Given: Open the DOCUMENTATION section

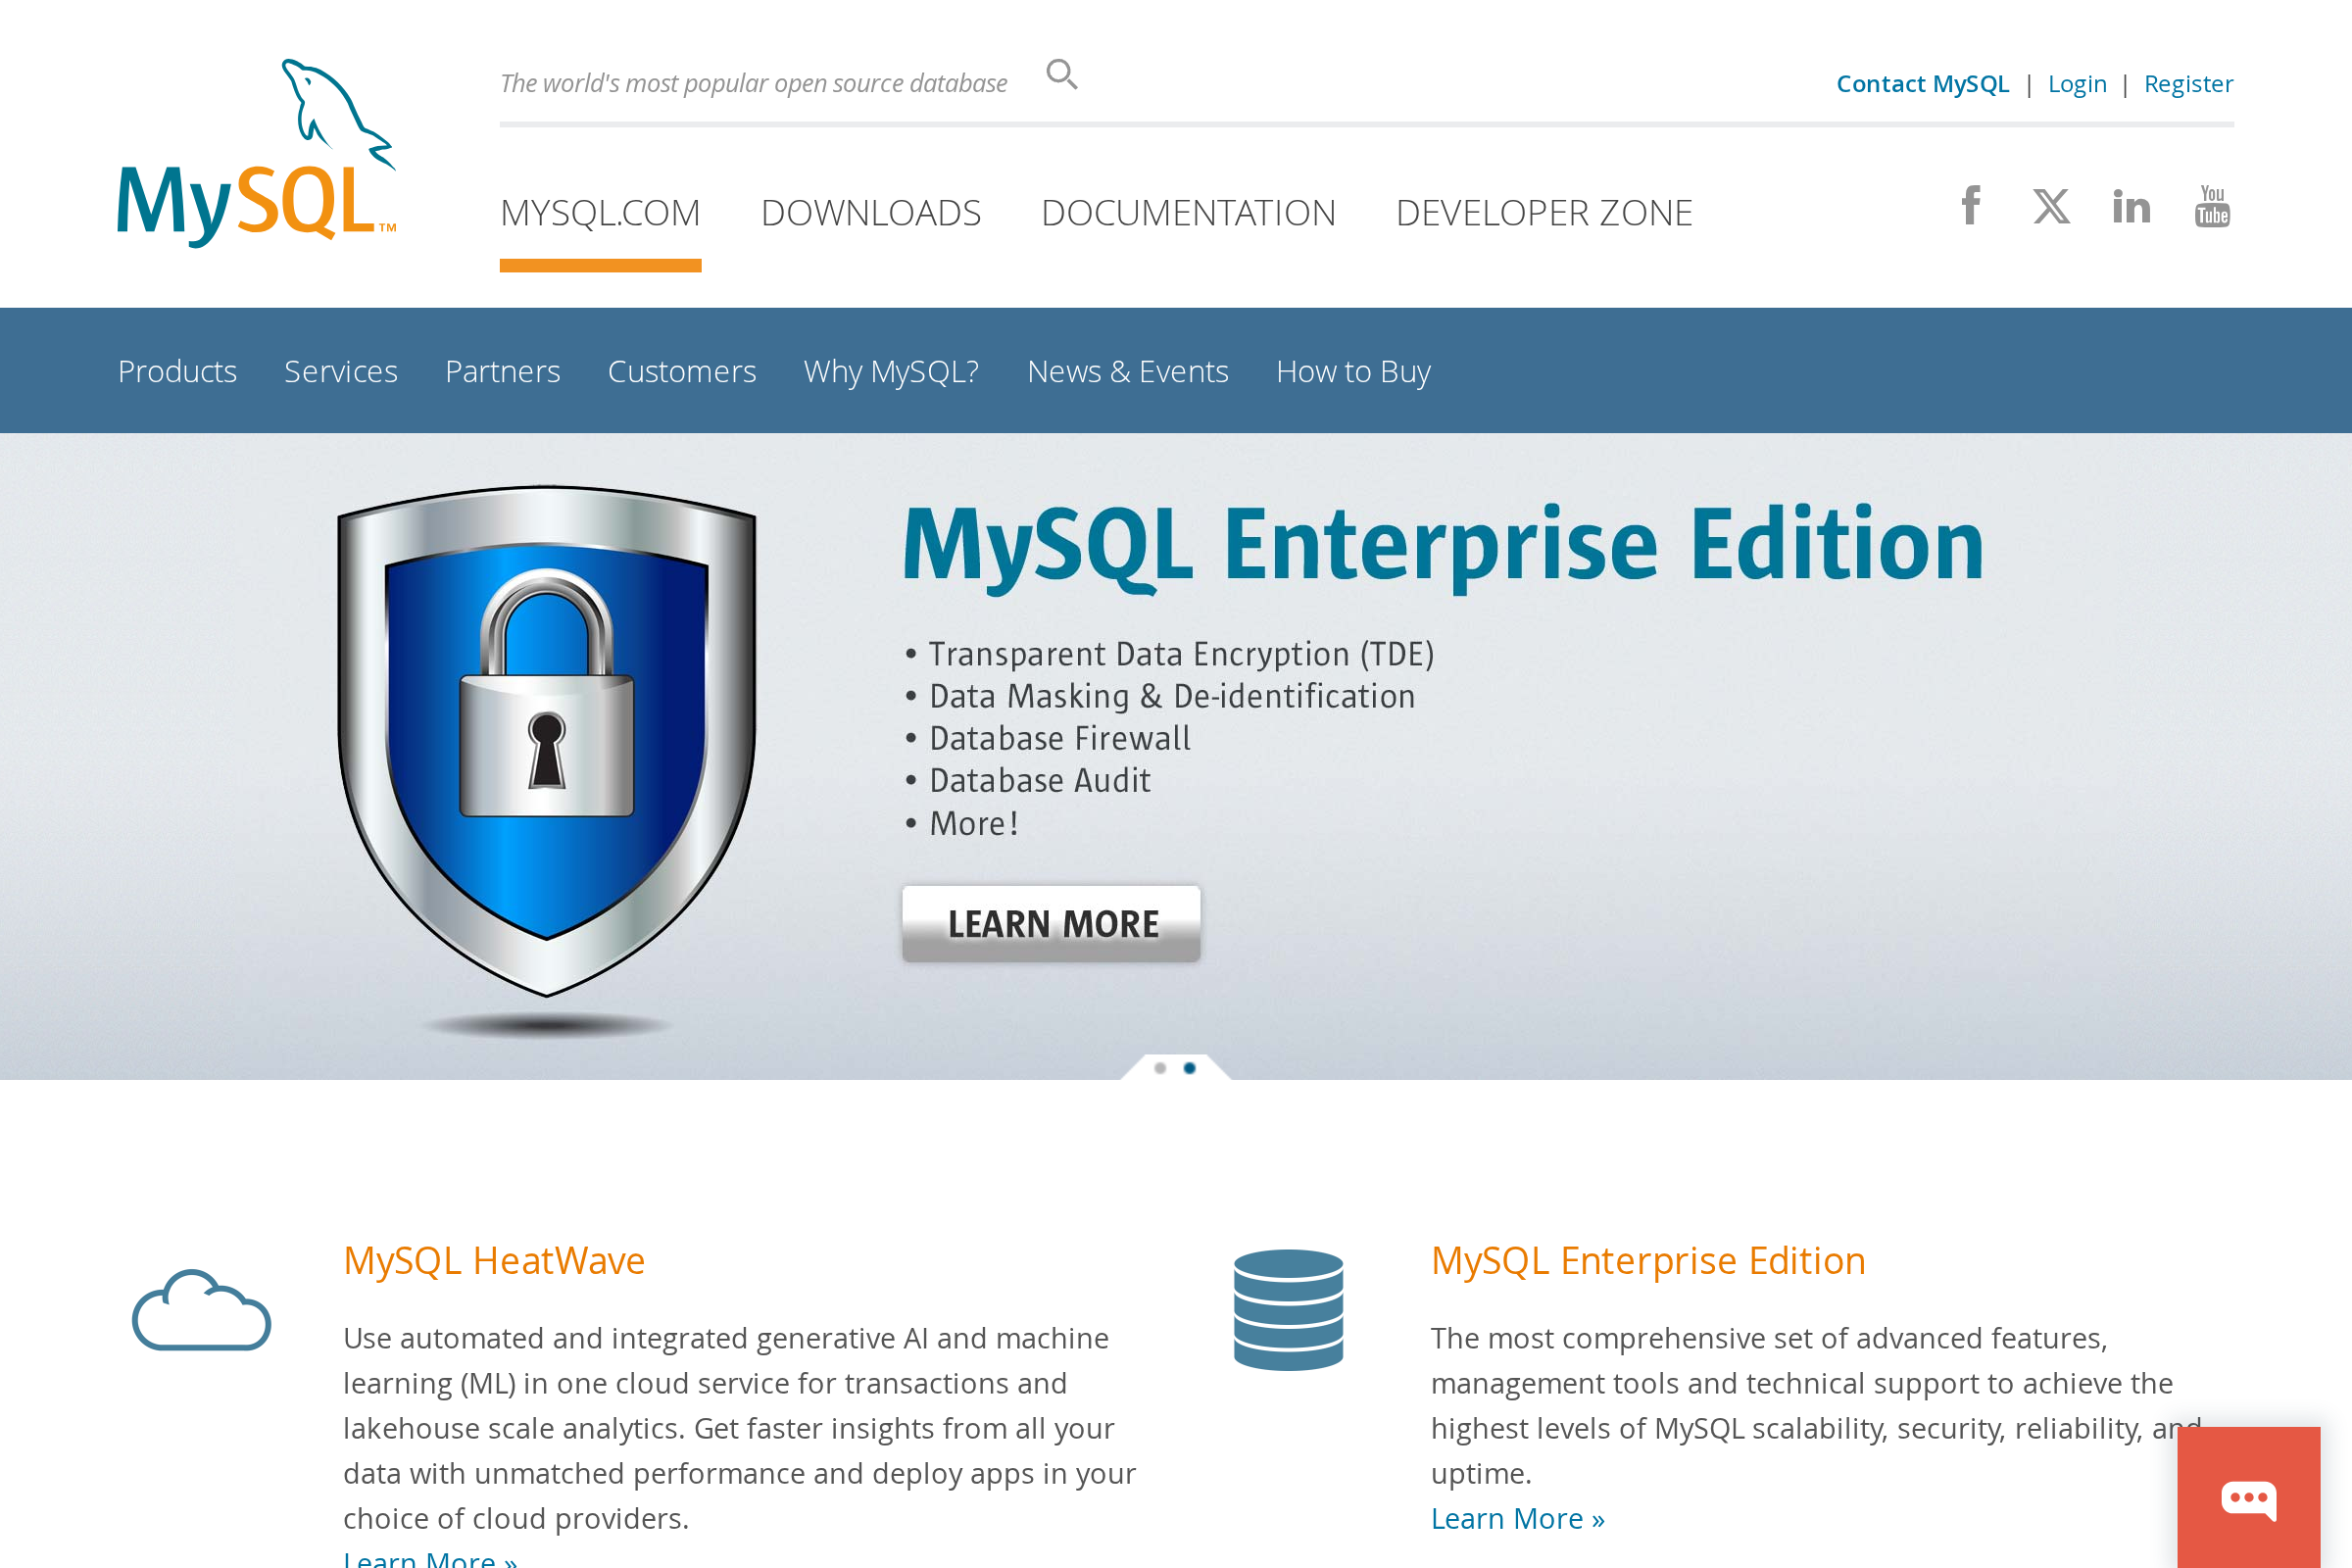Looking at the screenshot, I should tap(1188, 211).
